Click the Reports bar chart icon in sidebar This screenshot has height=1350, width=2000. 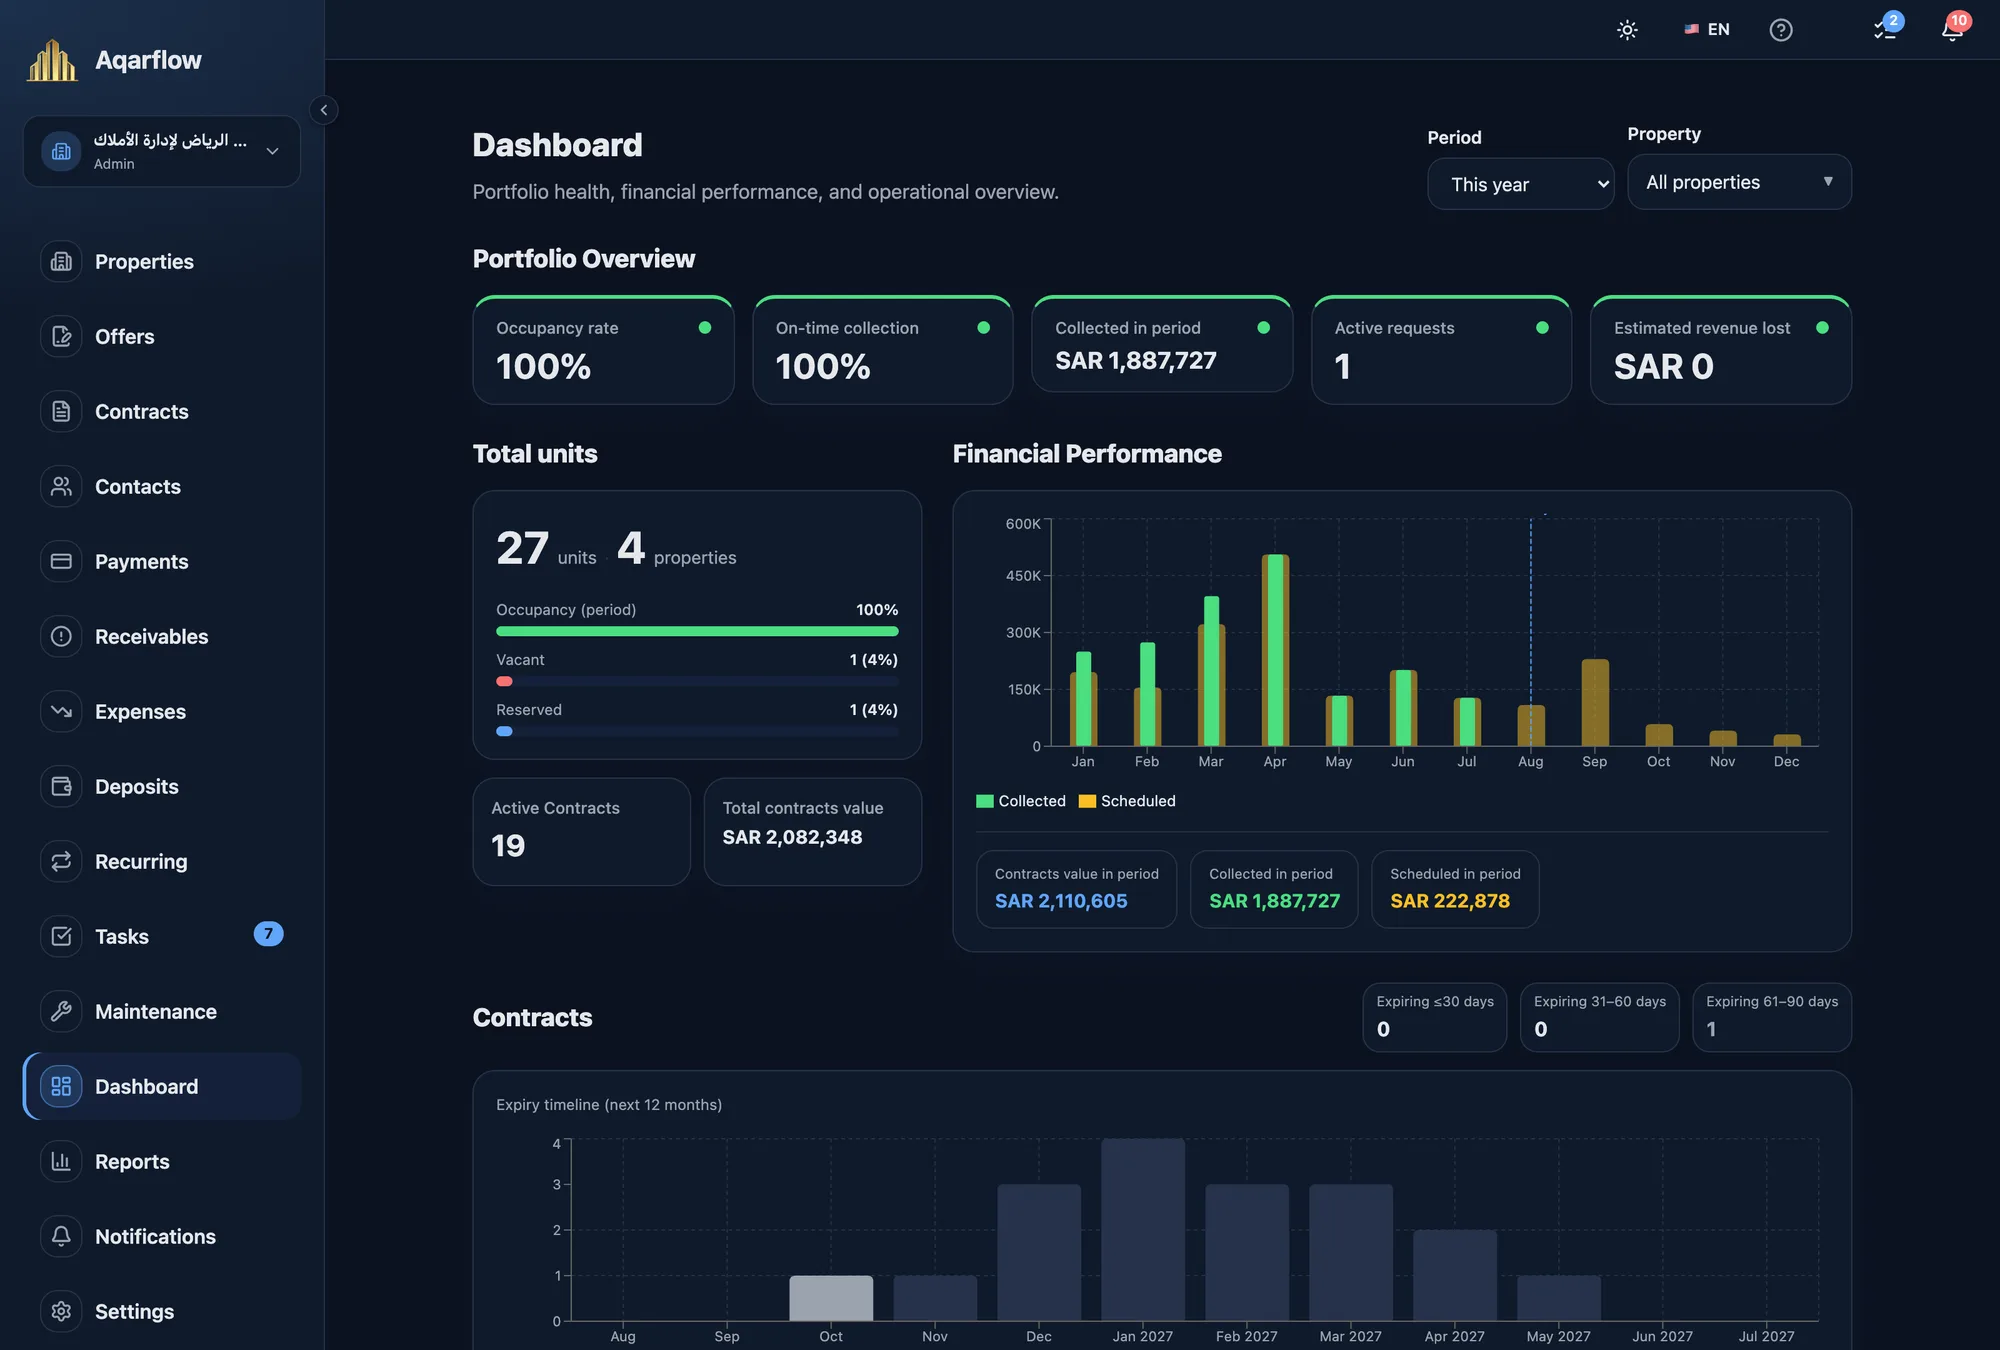click(61, 1161)
